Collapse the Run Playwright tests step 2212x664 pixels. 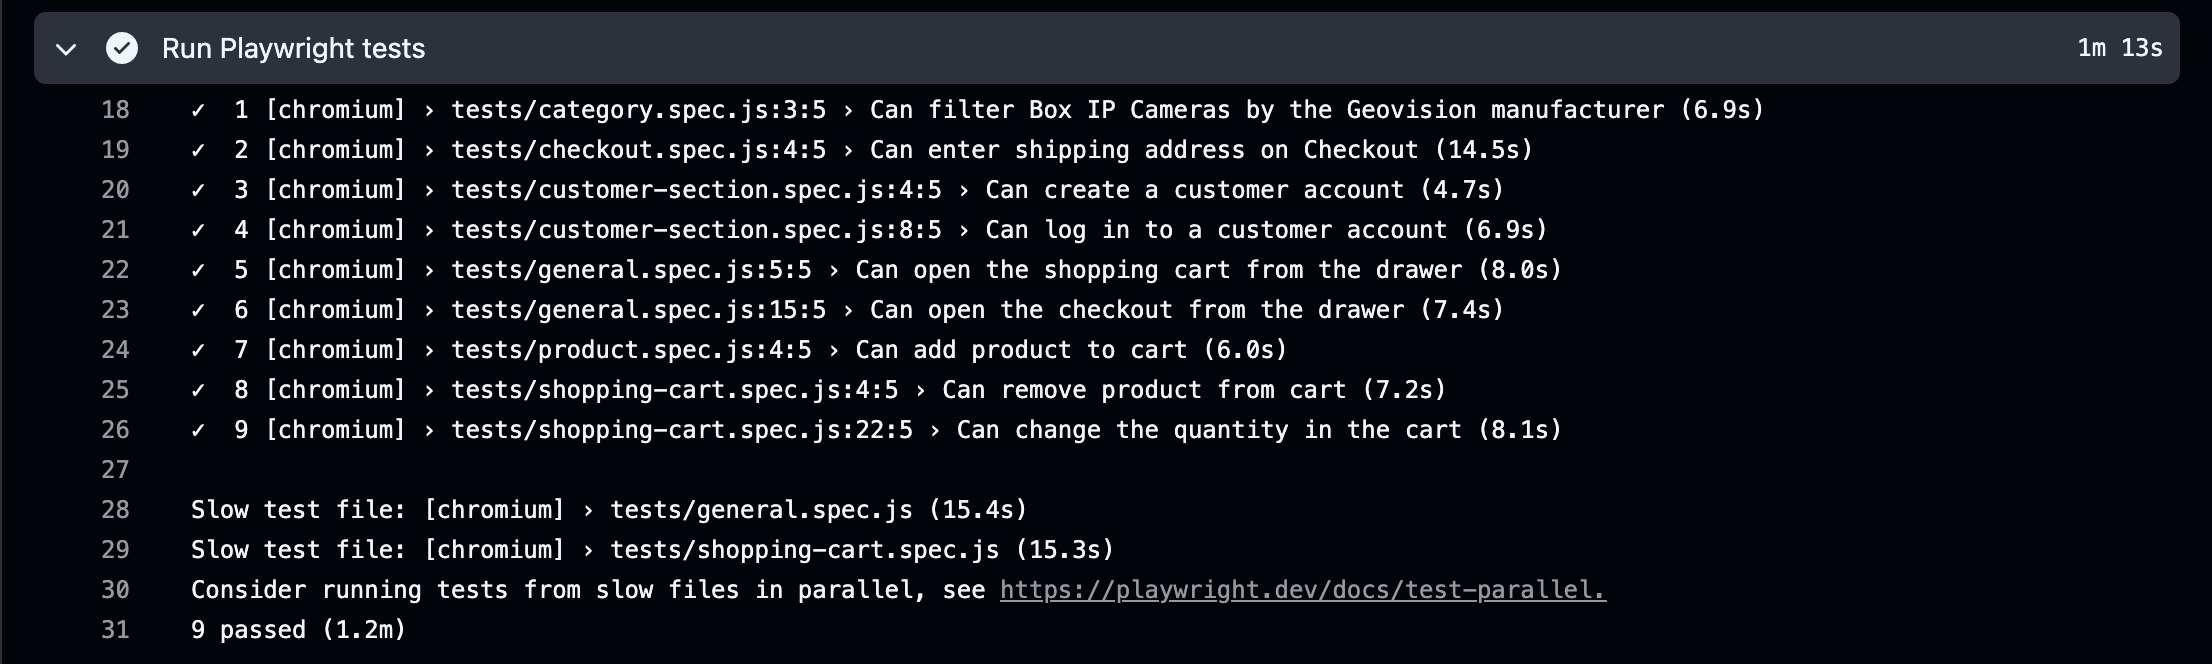pyautogui.click(x=66, y=49)
